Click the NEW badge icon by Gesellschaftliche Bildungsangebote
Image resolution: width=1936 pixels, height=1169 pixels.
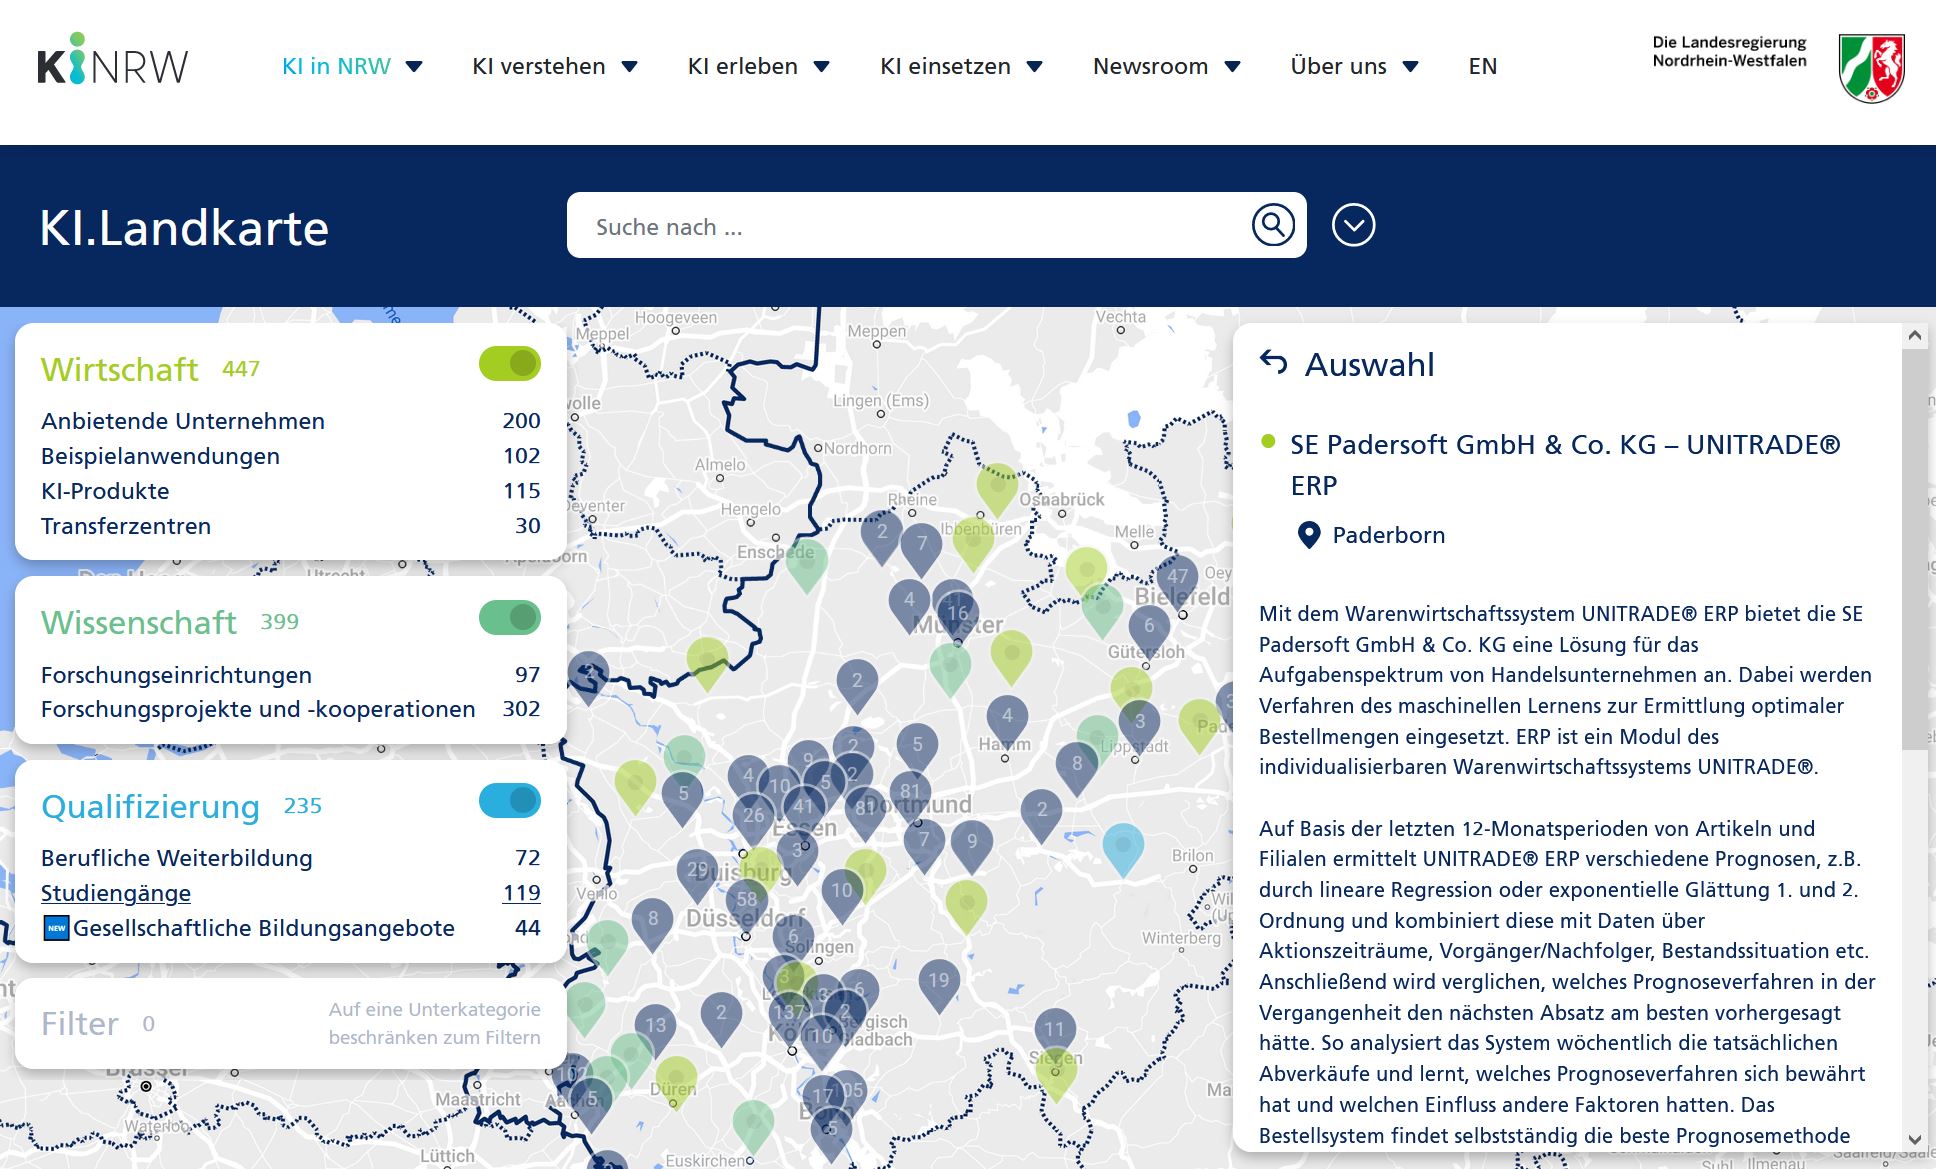point(56,928)
